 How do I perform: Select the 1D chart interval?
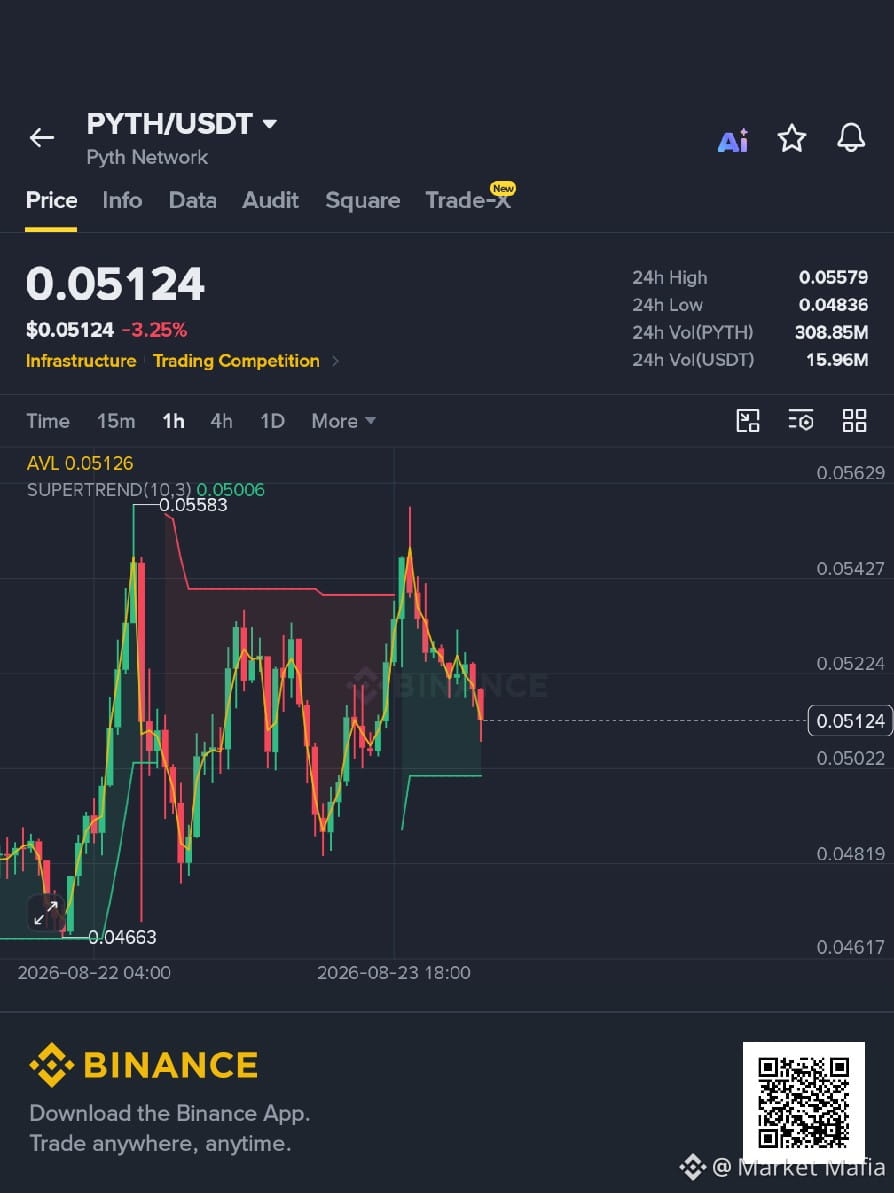pyautogui.click(x=272, y=421)
